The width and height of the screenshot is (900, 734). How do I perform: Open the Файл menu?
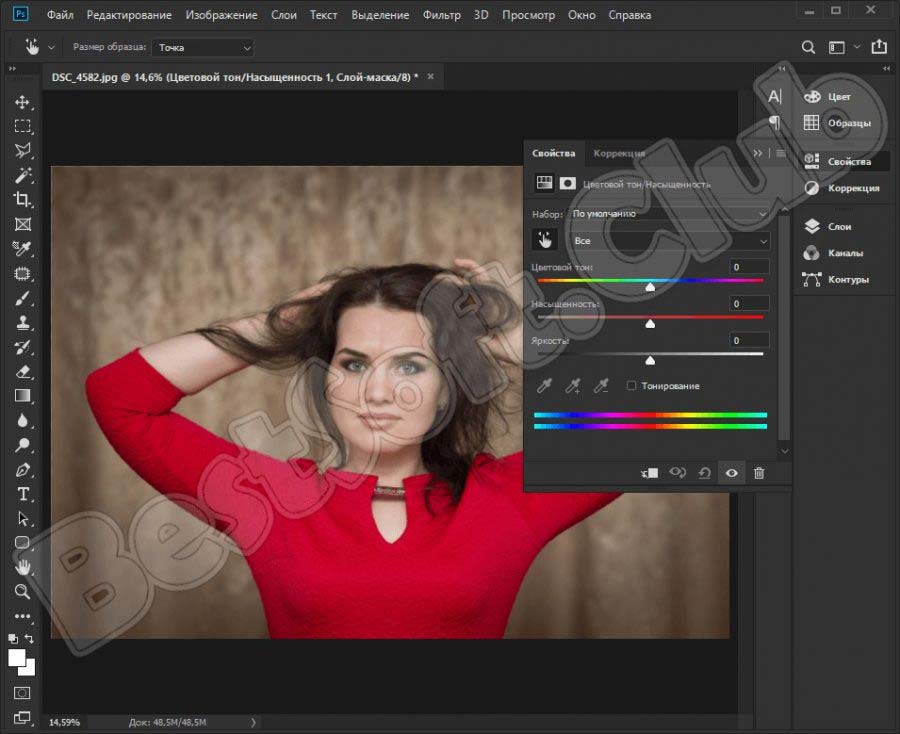pyautogui.click(x=60, y=15)
